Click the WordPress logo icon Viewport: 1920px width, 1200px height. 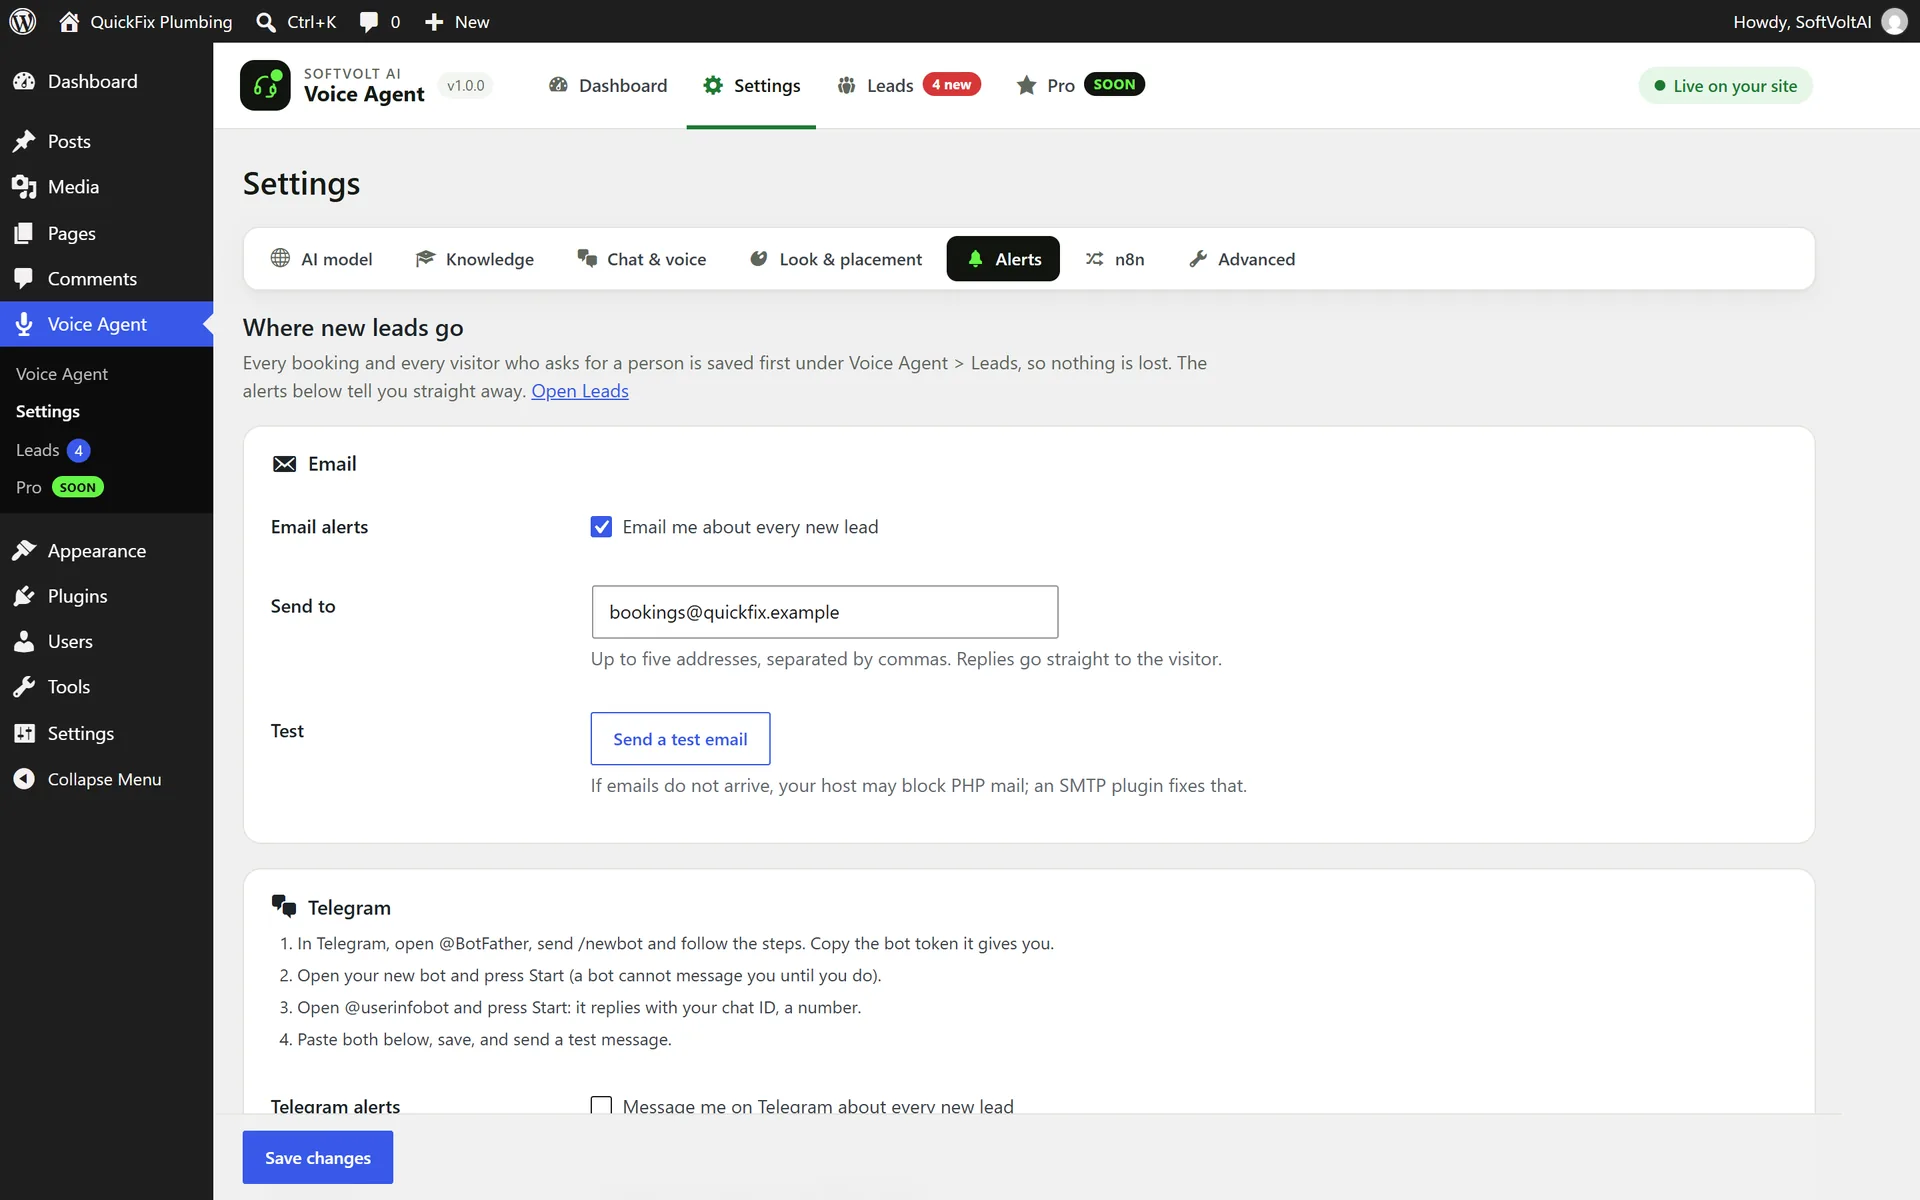click(x=23, y=21)
